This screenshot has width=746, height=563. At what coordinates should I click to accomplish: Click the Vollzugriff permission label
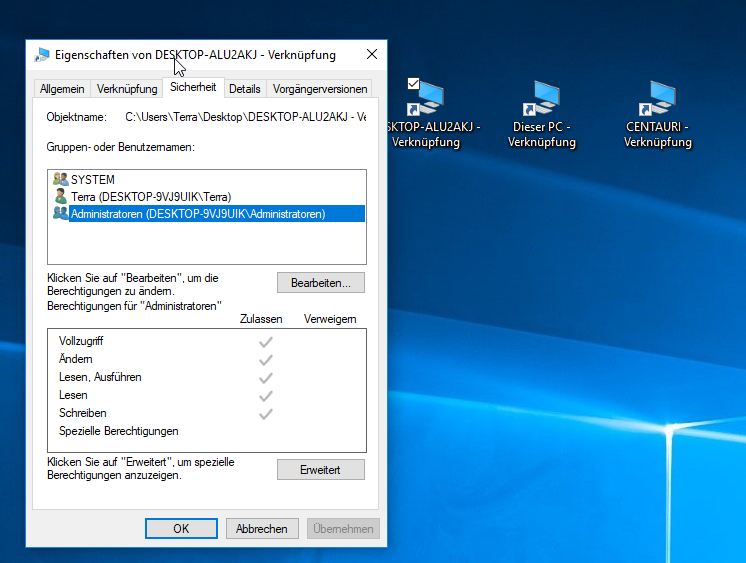tap(81, 341)
